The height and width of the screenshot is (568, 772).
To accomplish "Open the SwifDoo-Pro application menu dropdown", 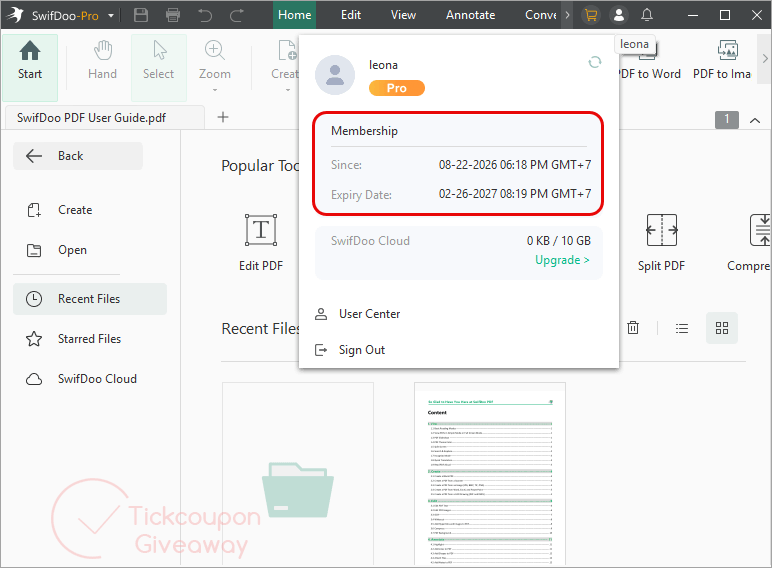I will (x=111, y=16).
